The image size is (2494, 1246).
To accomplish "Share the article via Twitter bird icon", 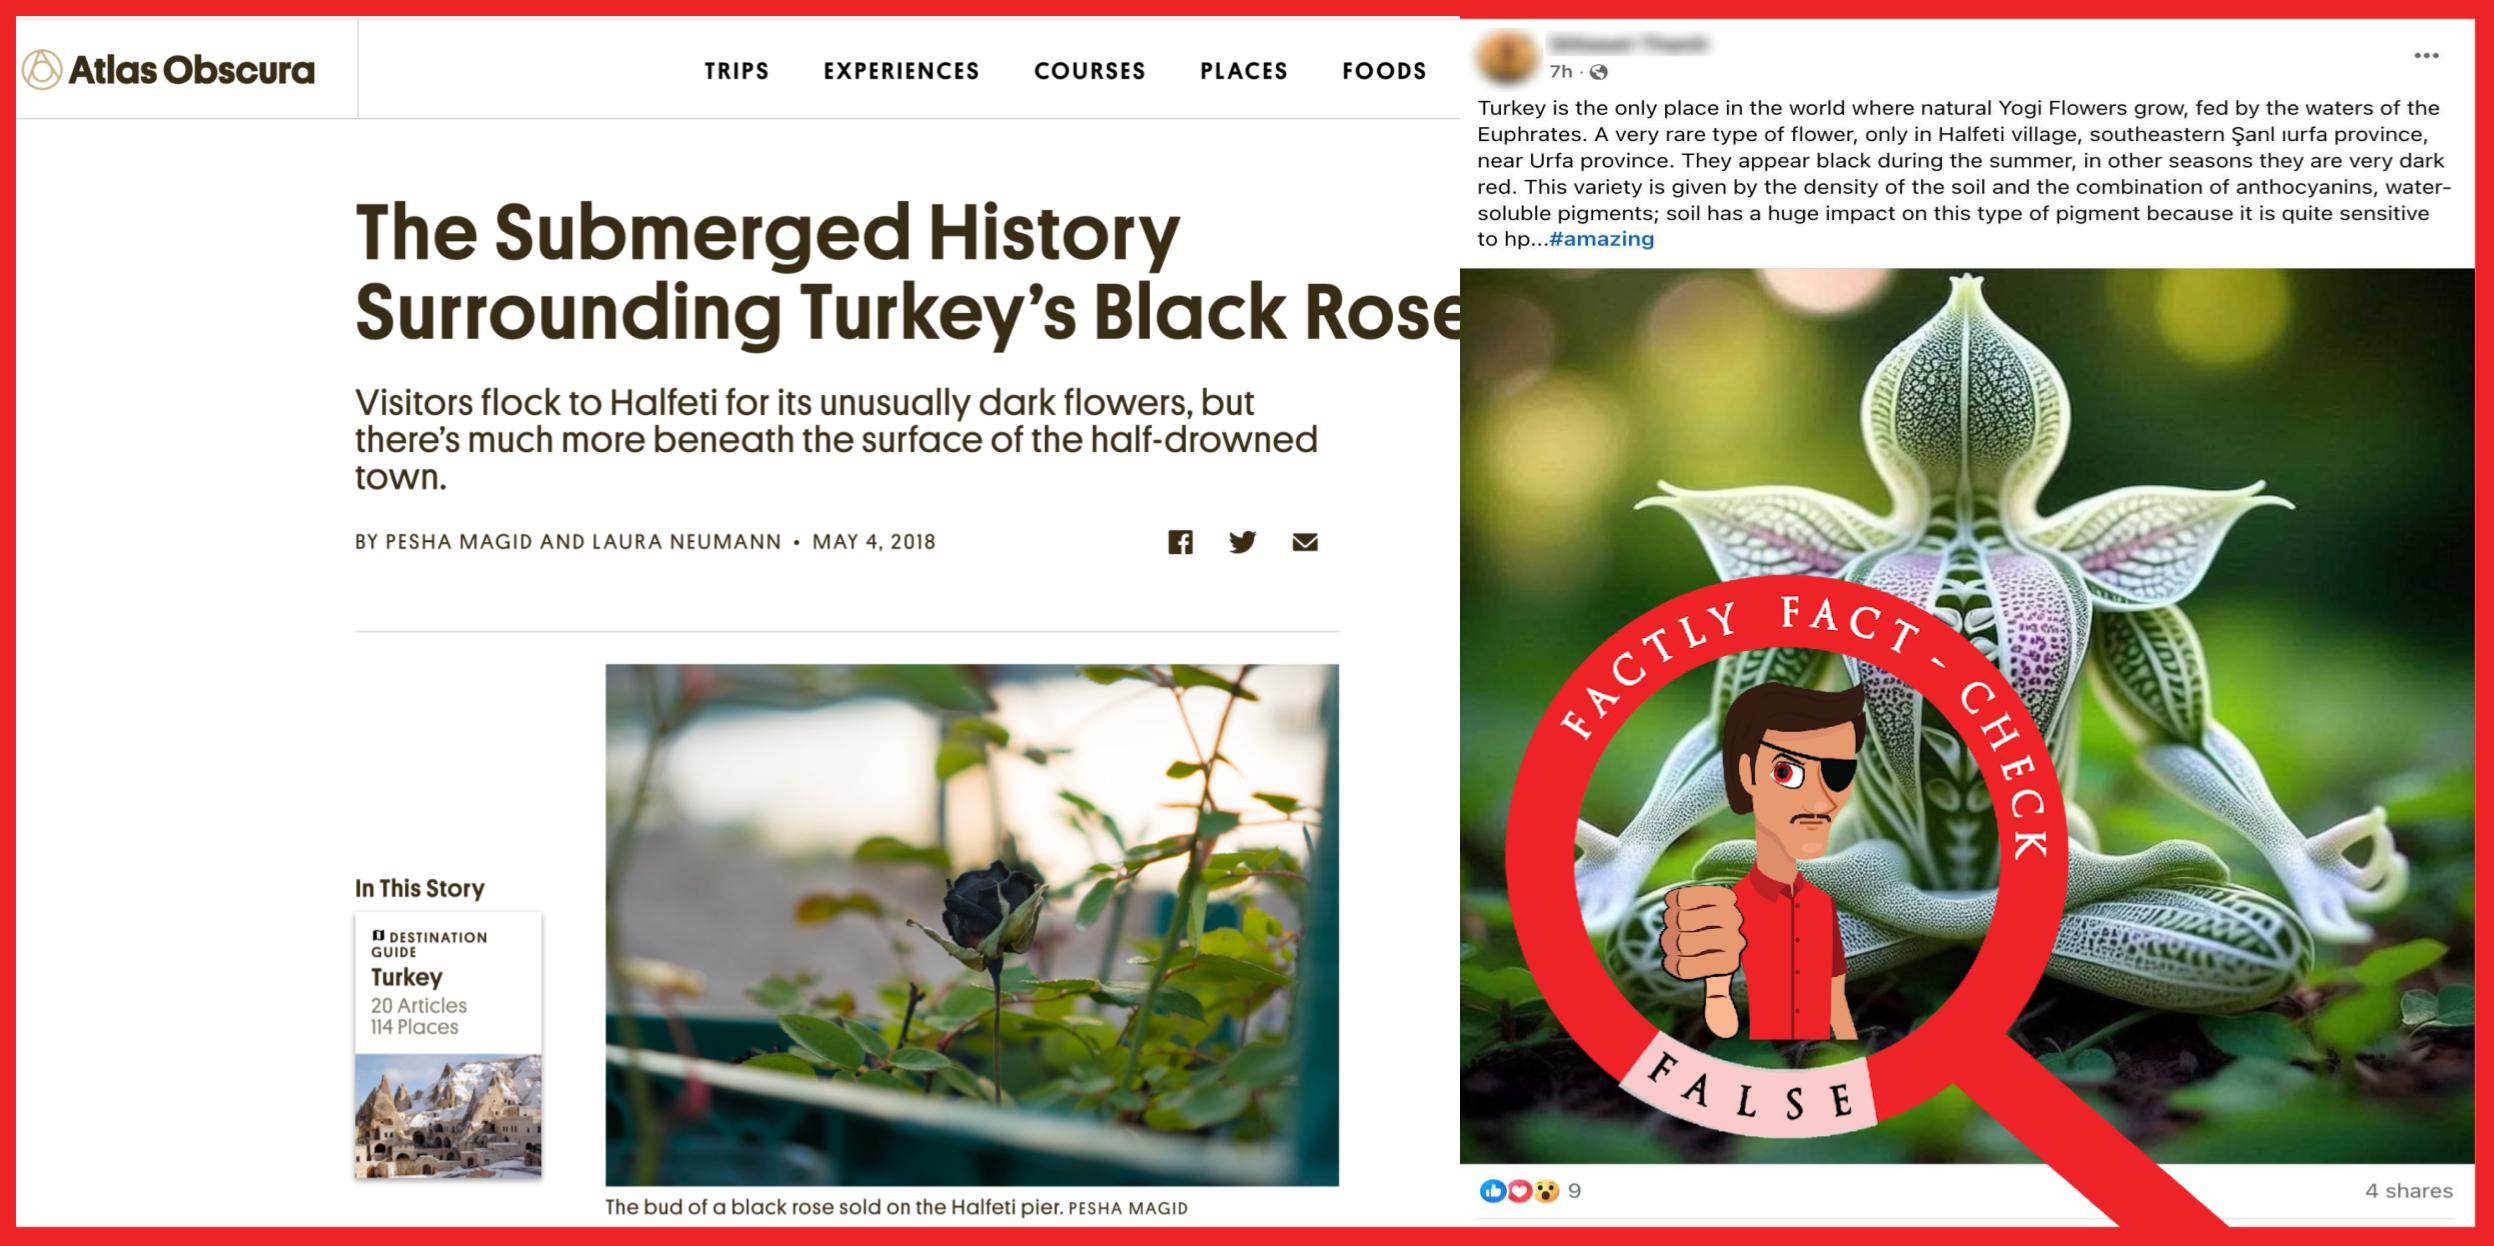I will (1242, 542).
